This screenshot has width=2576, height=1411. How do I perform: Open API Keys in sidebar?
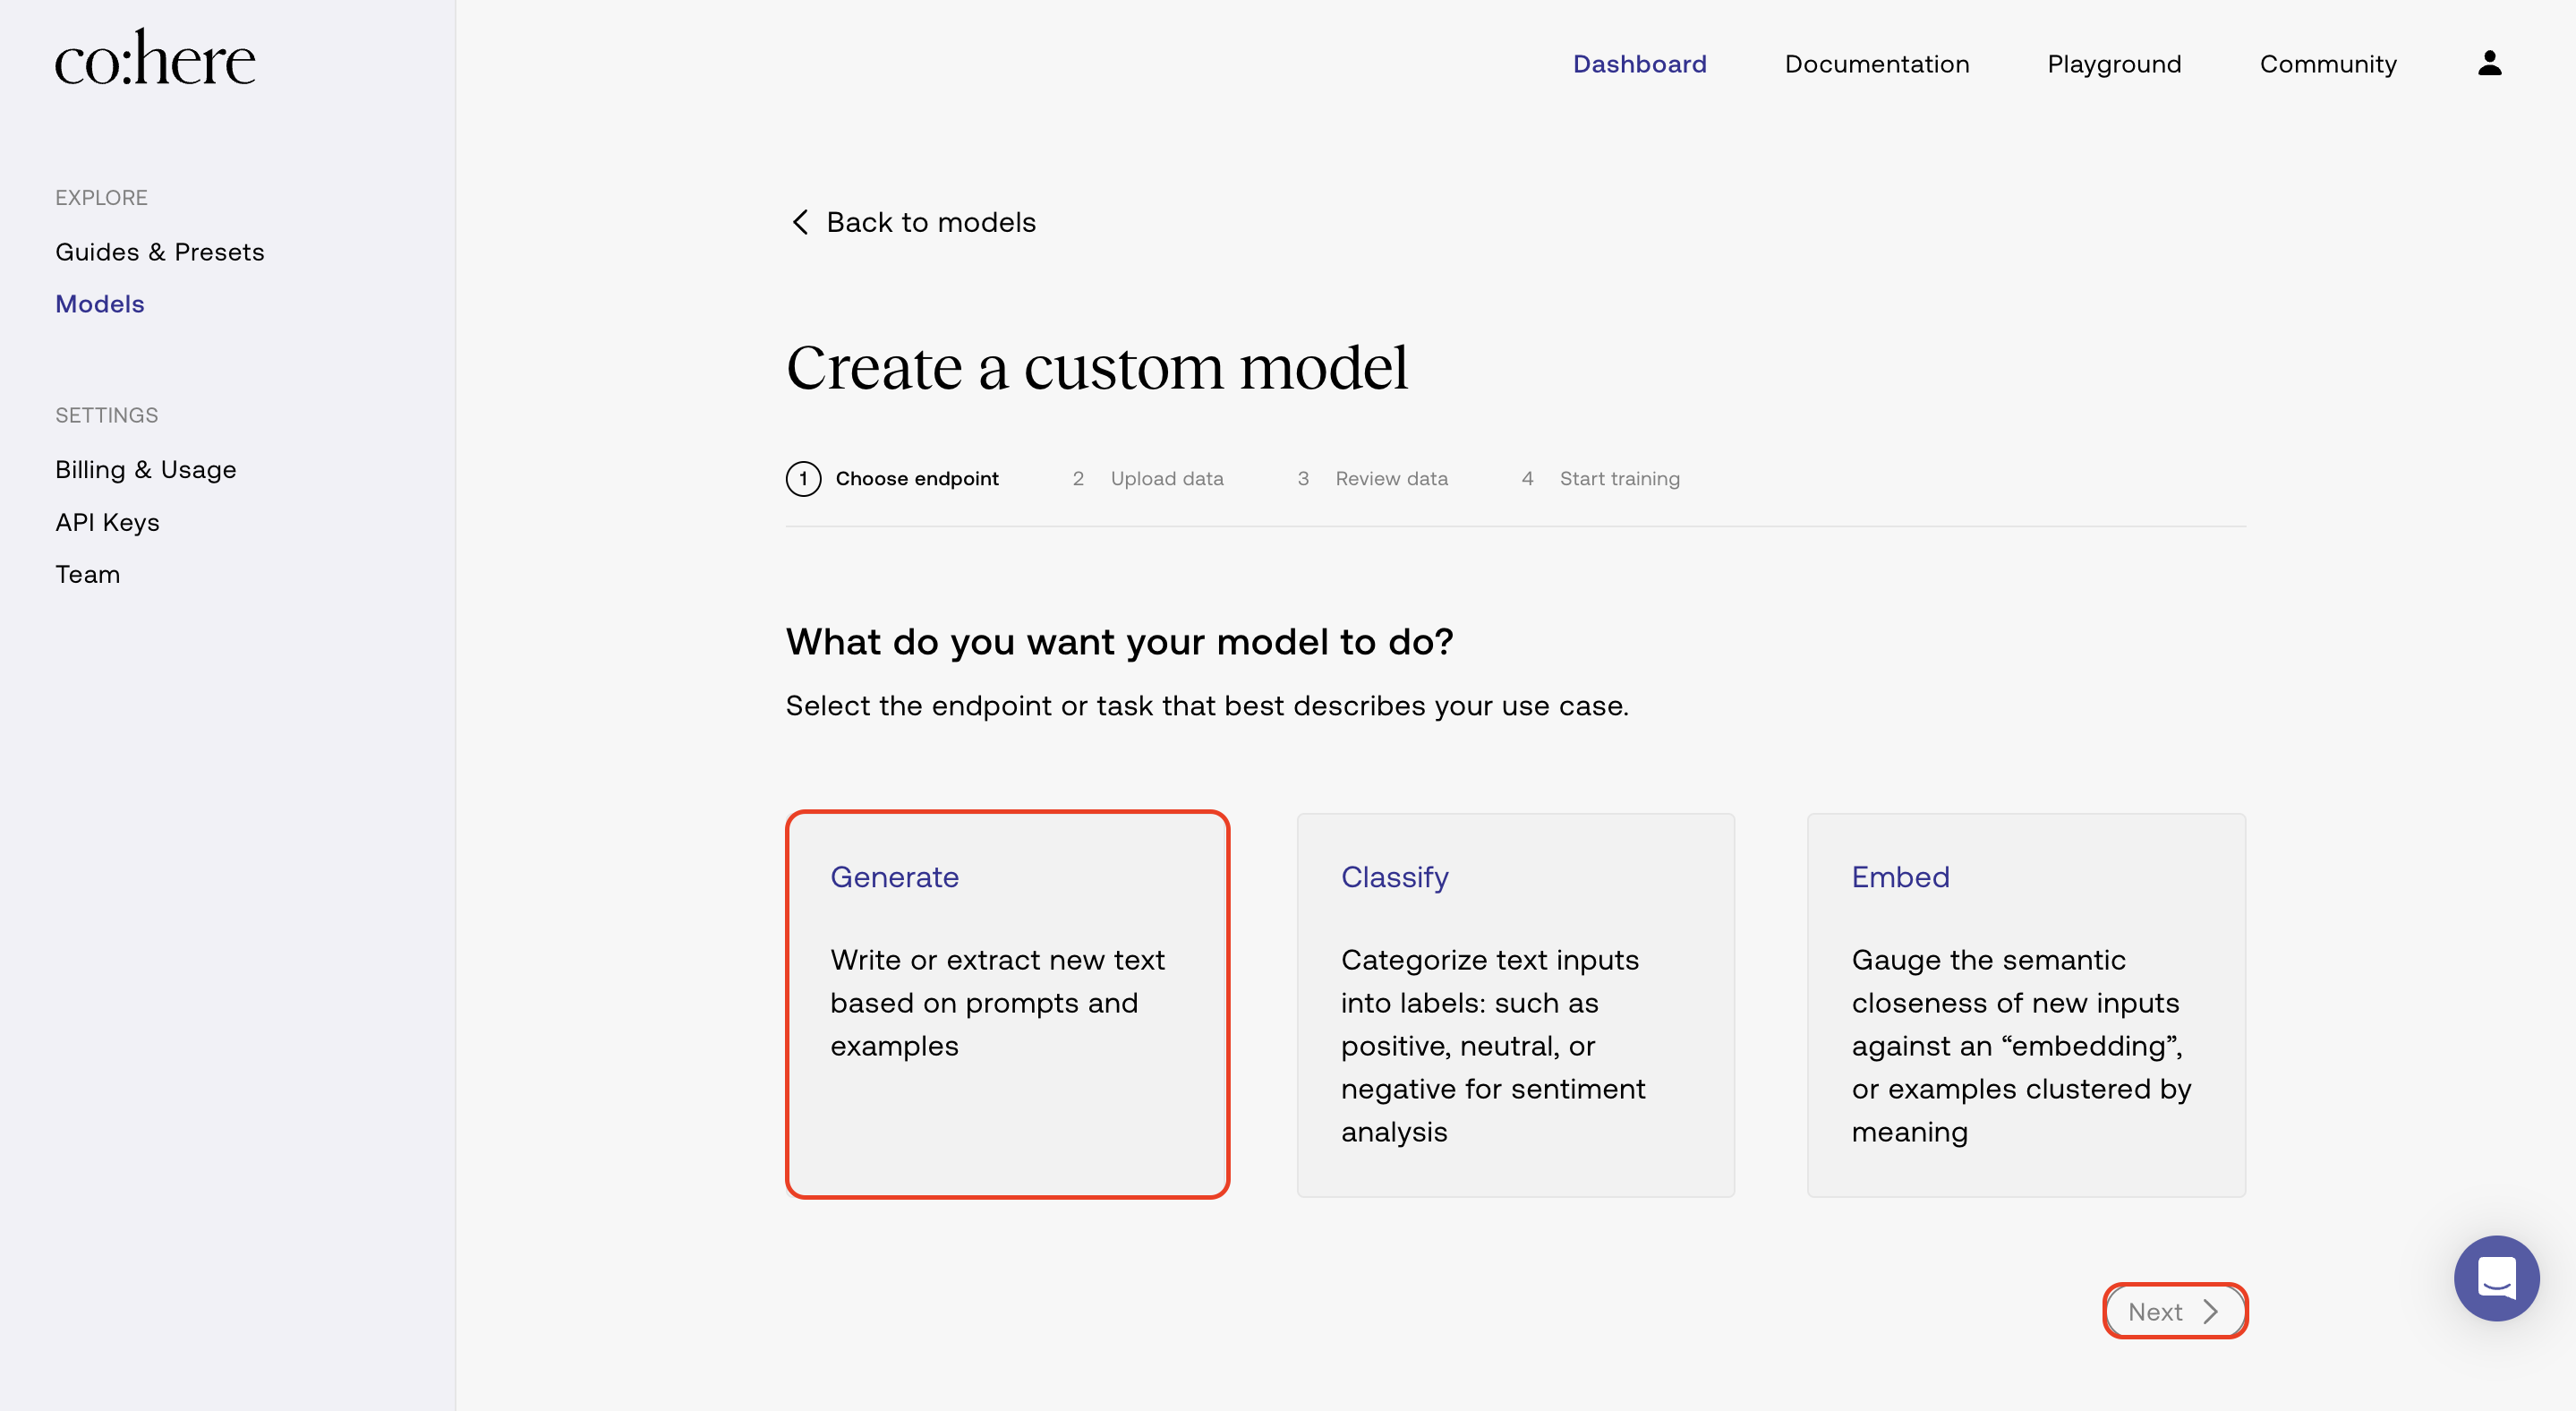107,522
